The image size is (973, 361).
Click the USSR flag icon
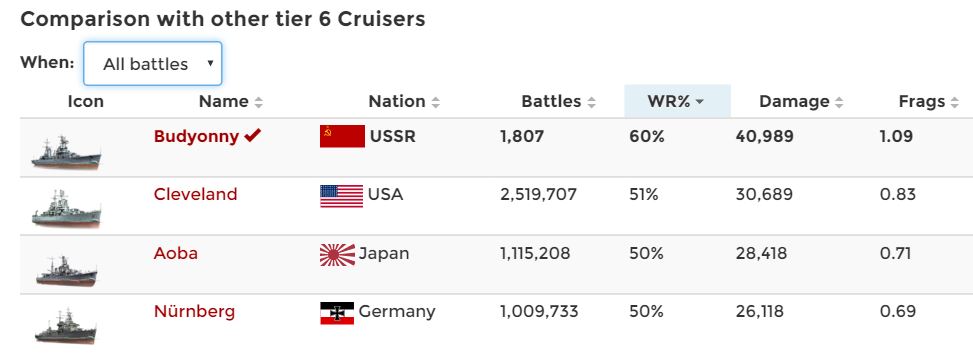pyautogui.click(x=342, y=136)
